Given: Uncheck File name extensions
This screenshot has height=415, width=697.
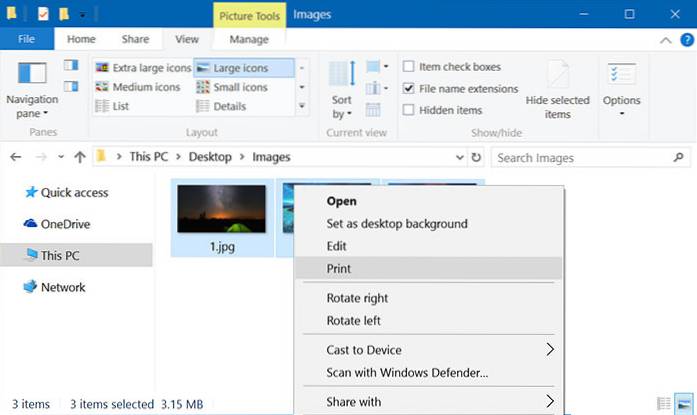Looking at the screenshot, I should pos(409,88).
